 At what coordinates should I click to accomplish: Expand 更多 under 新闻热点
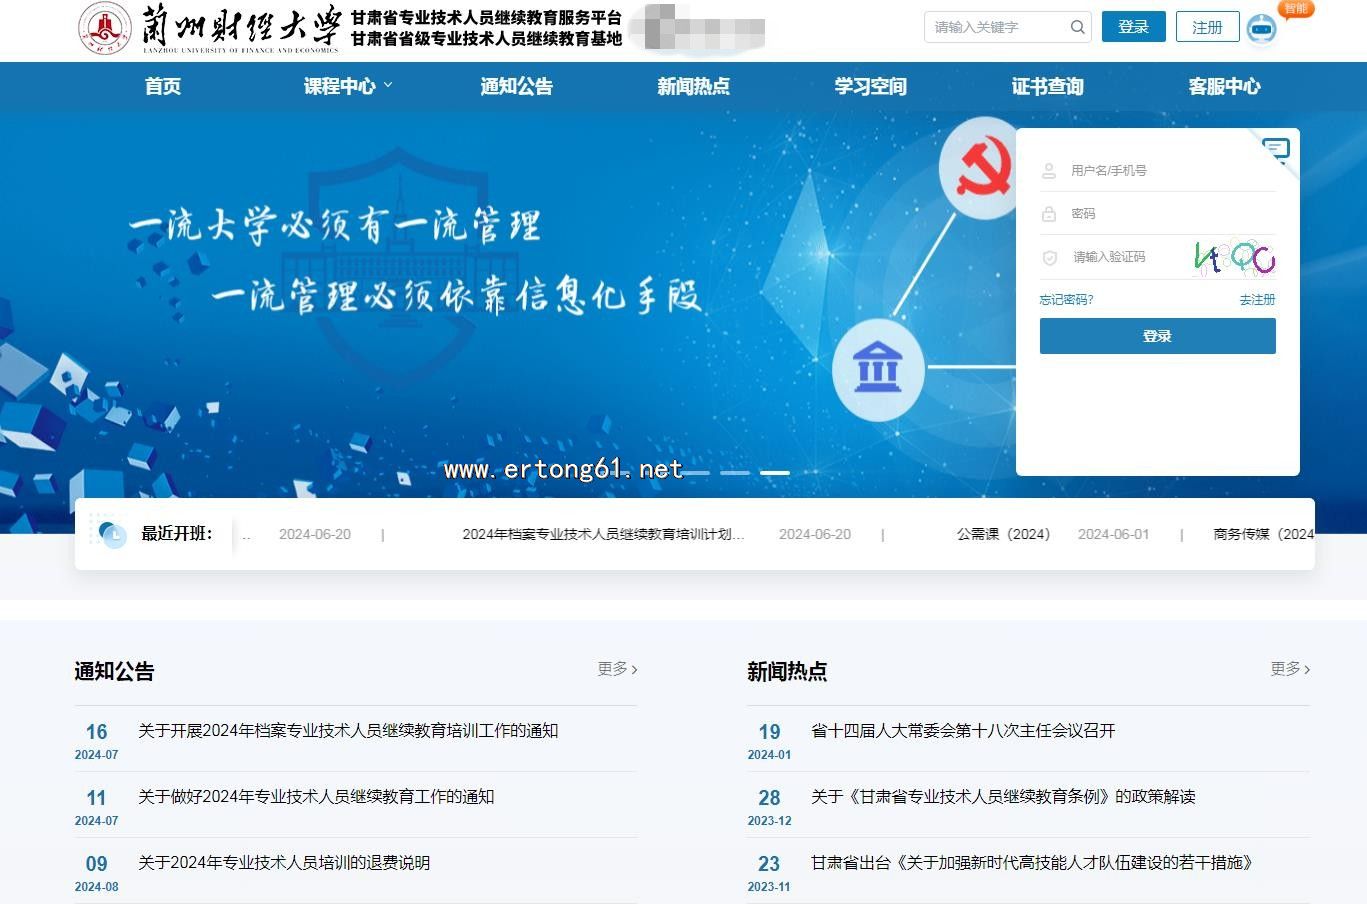click(x=1290, y=669)
